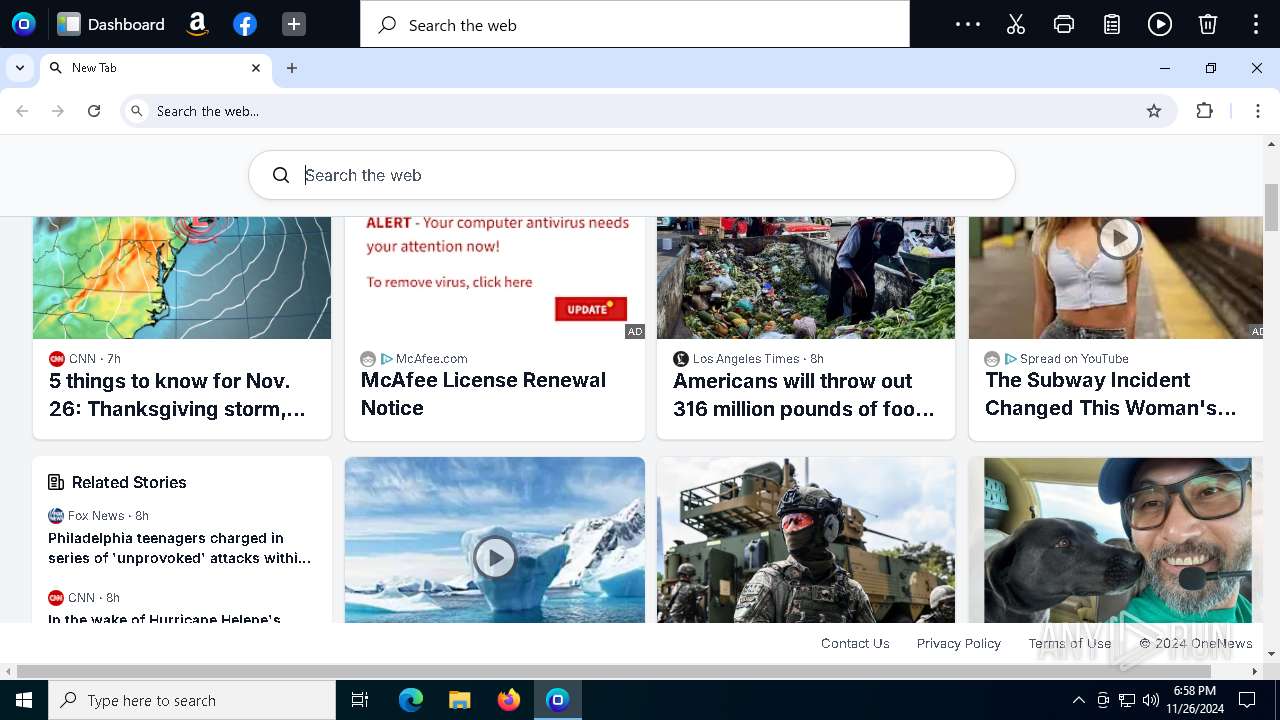Open the three-dots more tools menu
This screenshot has height=720, width=1280.
click(968, 24)
